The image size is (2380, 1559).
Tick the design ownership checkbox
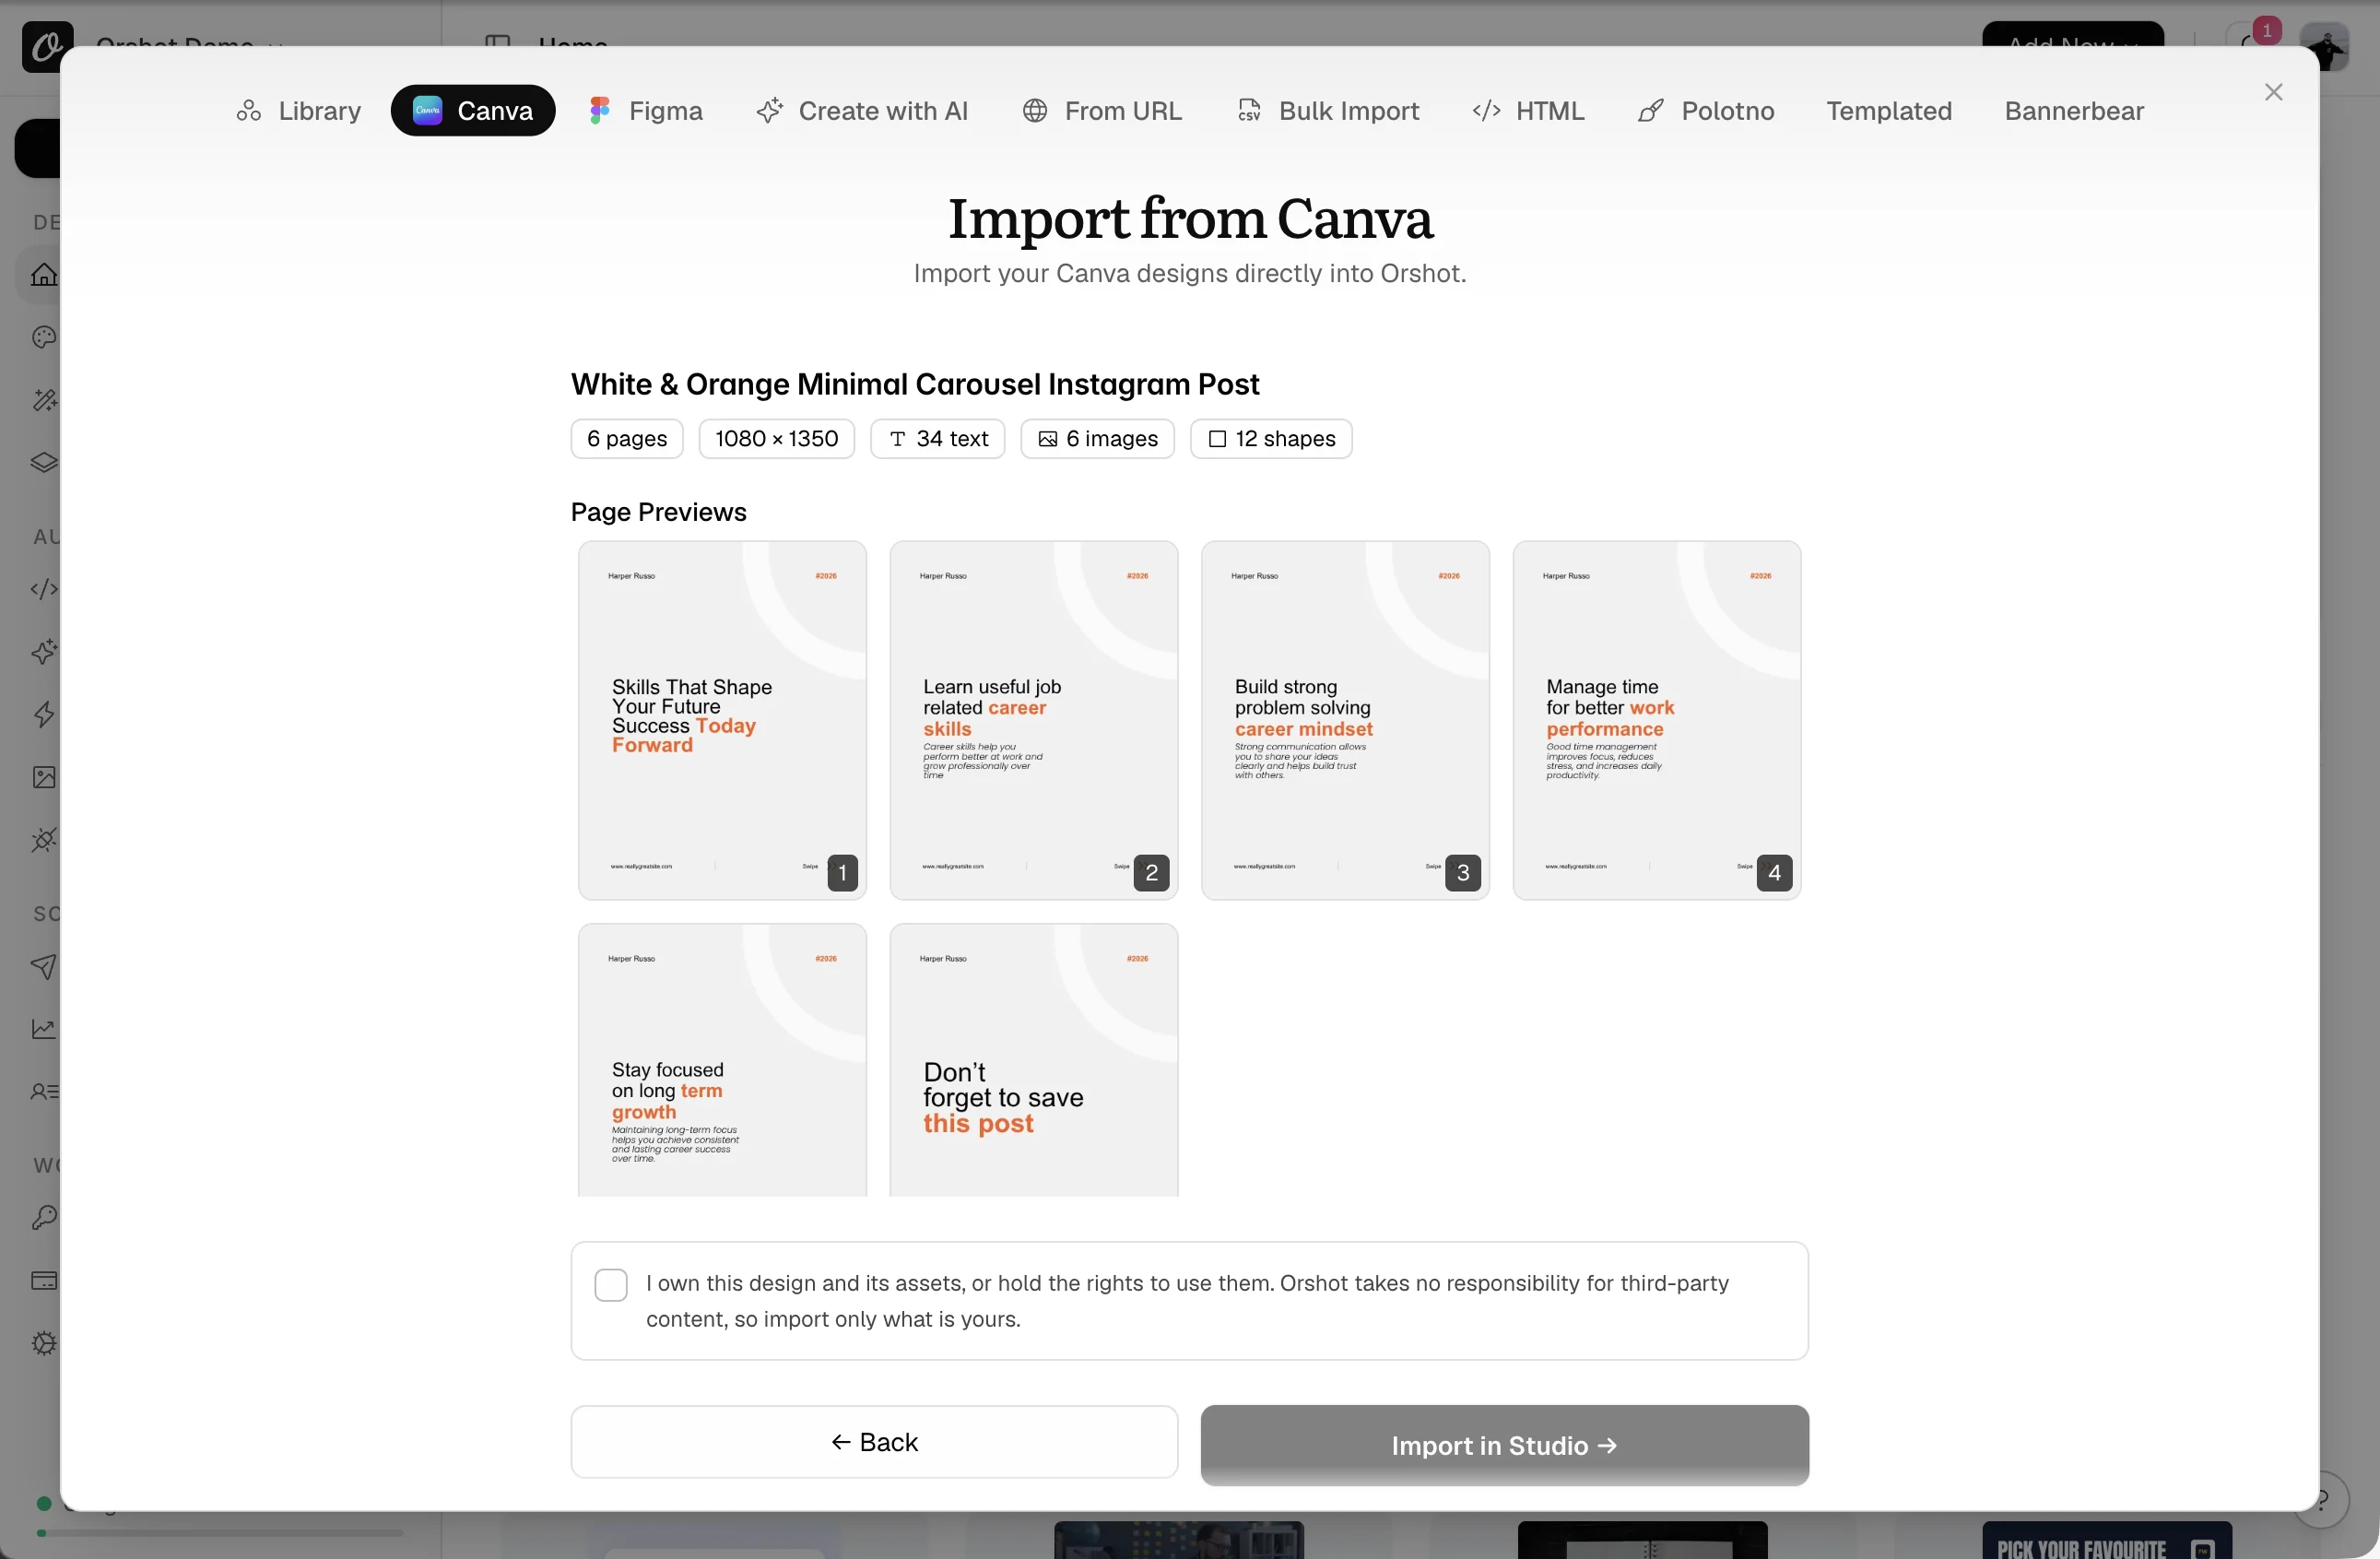pyautogui.click(x=610, y=1285)
